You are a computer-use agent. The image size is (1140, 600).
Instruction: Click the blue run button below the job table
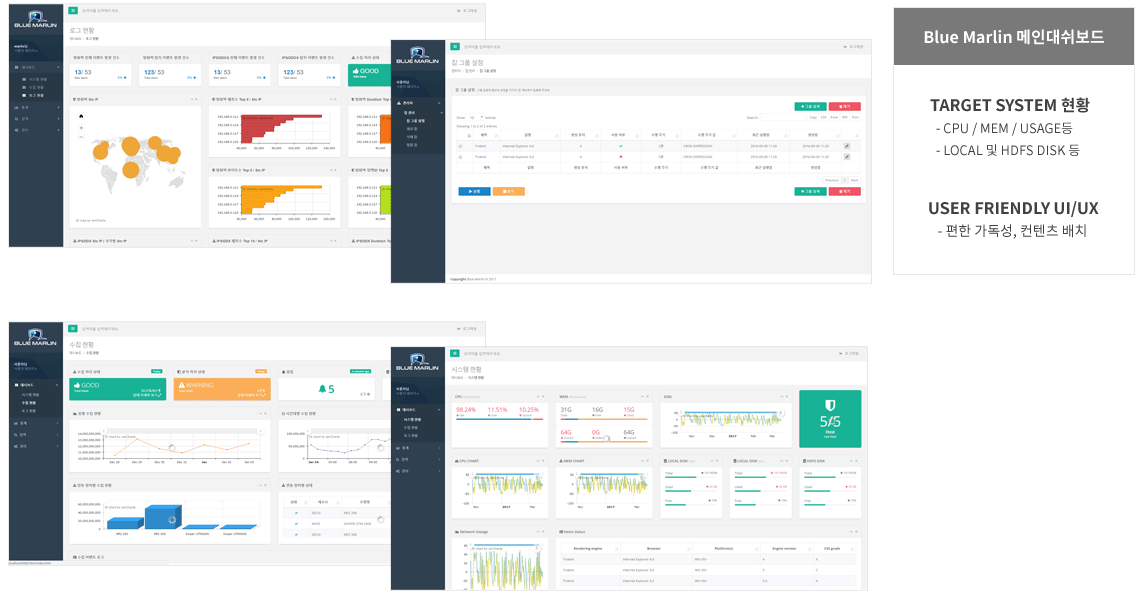[x=474, y=191]
